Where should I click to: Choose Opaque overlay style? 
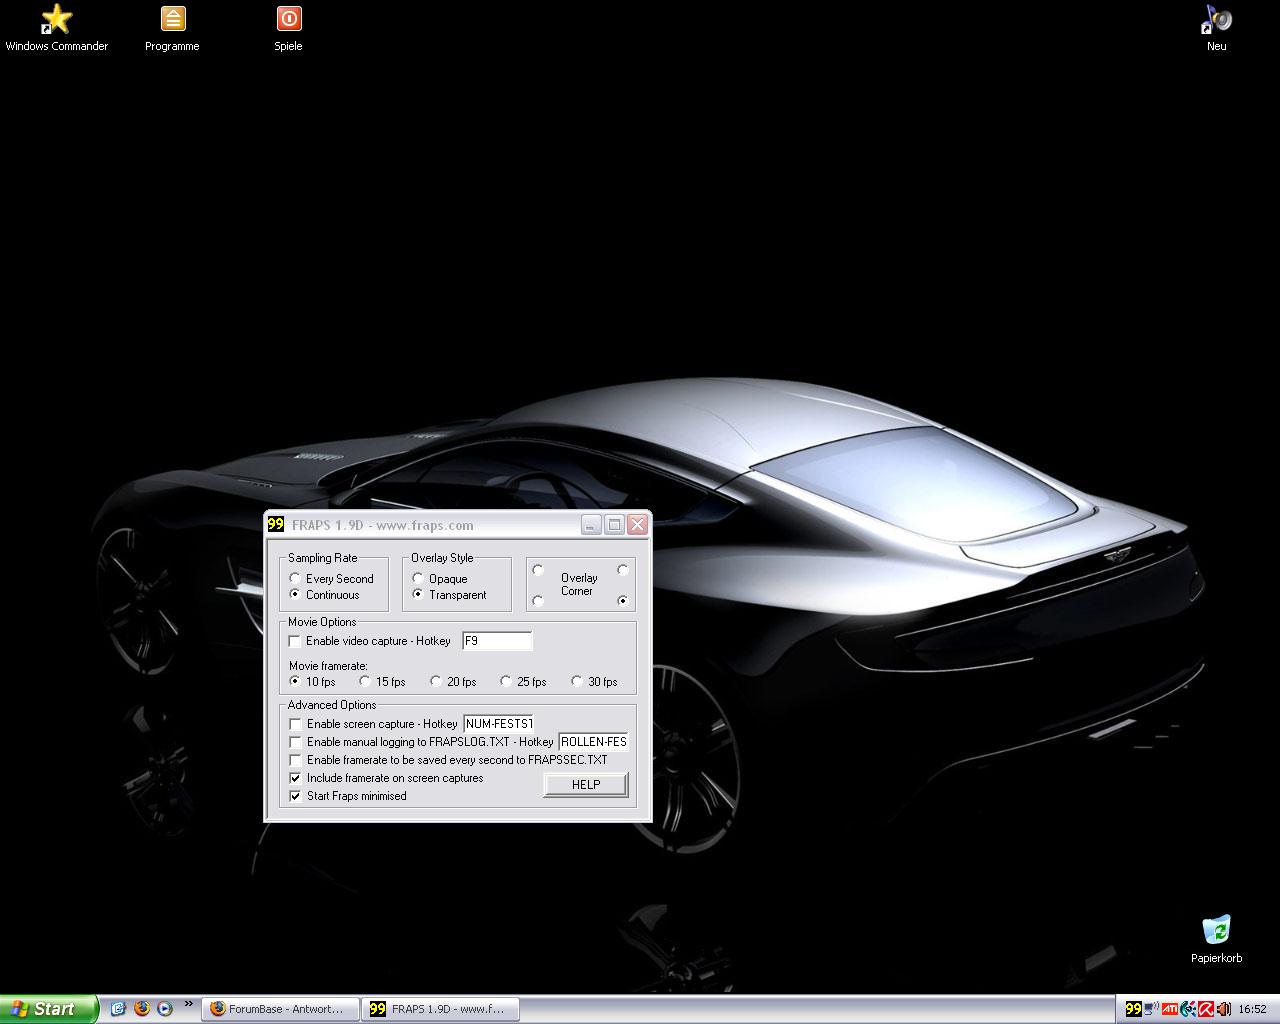pos(418,579)
